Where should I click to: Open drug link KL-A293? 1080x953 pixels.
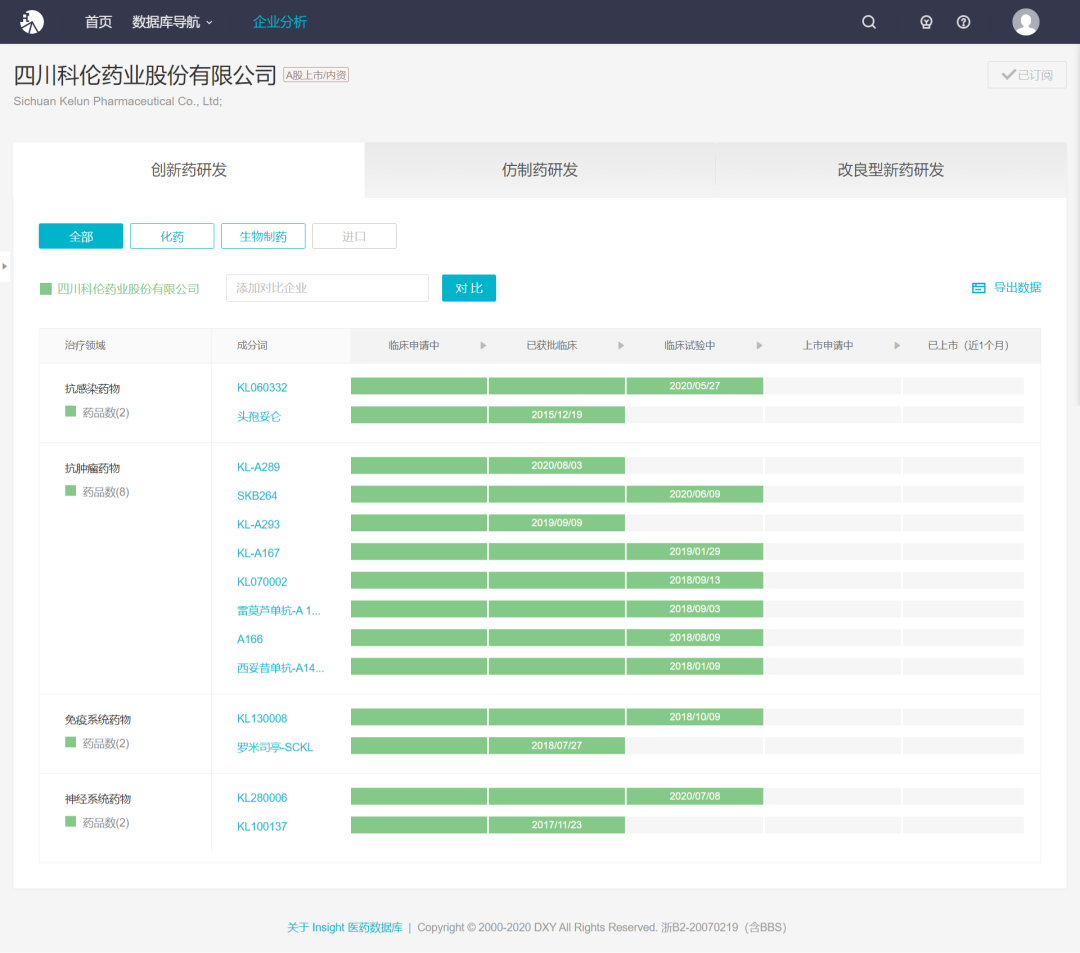(x=258, y=525)
